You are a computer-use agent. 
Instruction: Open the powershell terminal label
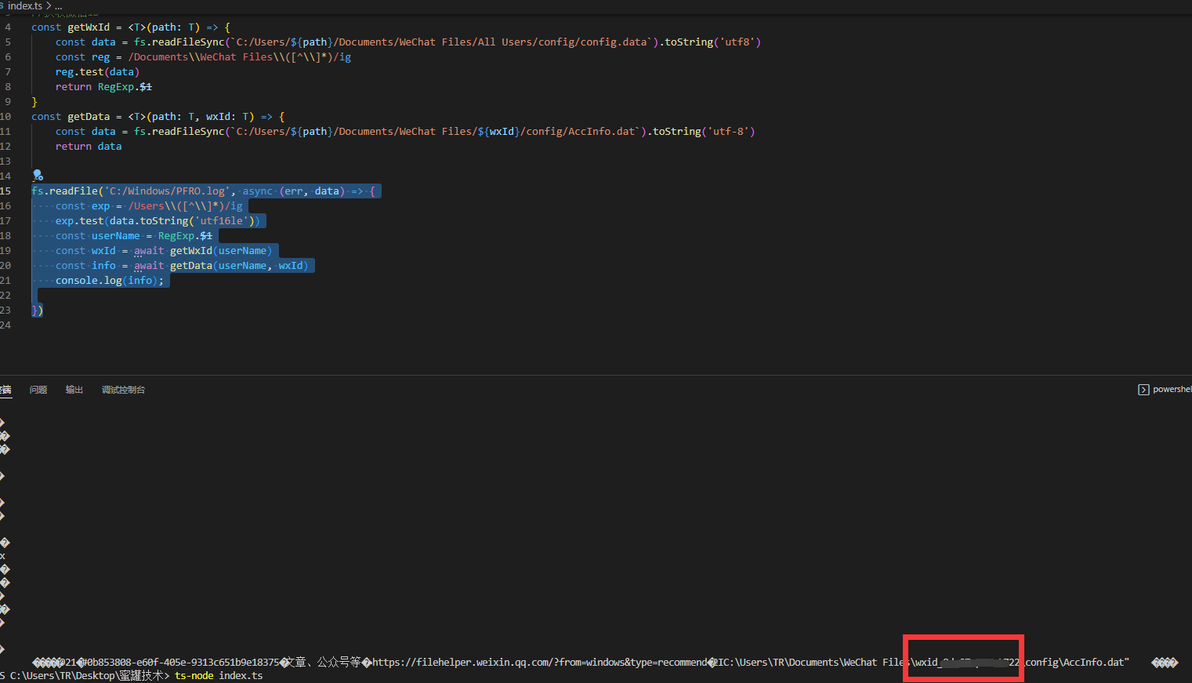tap(1171, 389)
